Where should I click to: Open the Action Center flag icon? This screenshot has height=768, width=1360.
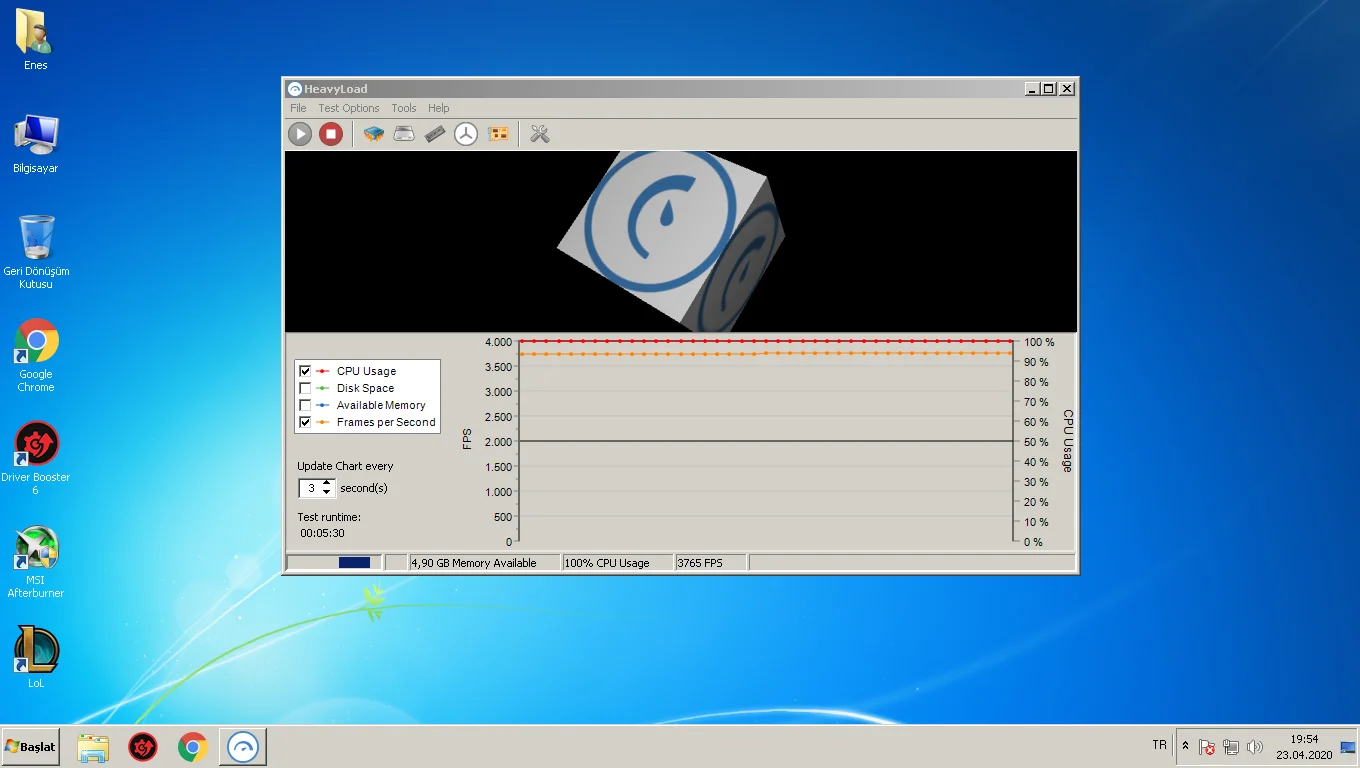tap(1207, 747)
